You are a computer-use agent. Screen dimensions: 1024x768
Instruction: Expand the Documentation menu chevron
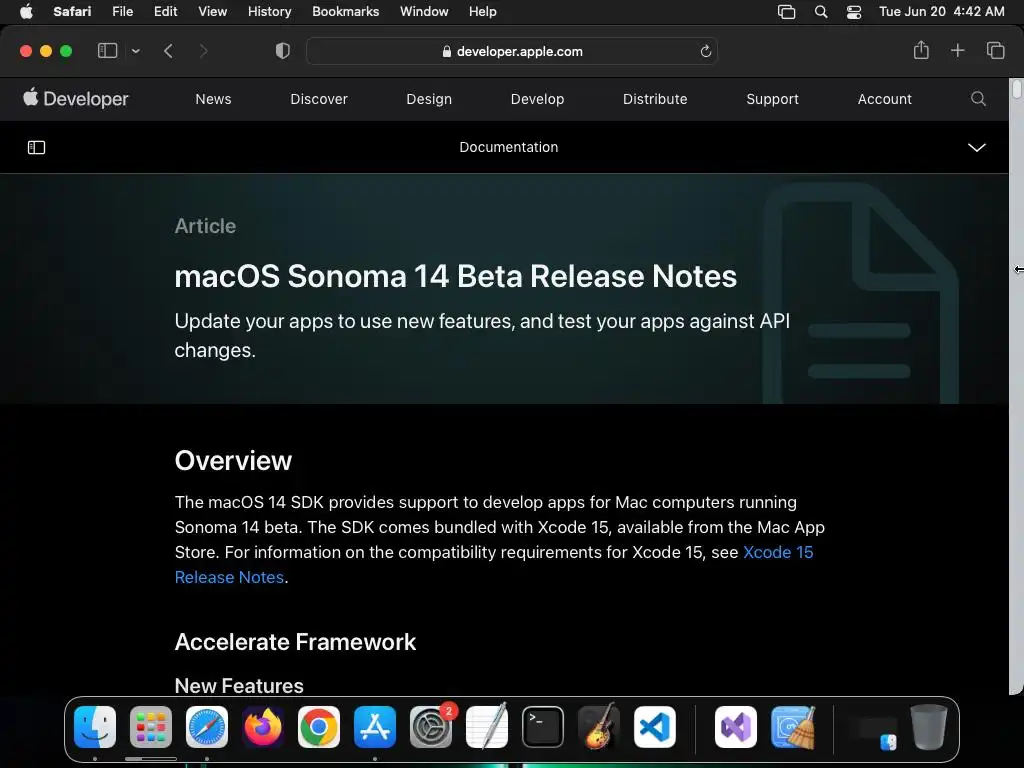977,148
